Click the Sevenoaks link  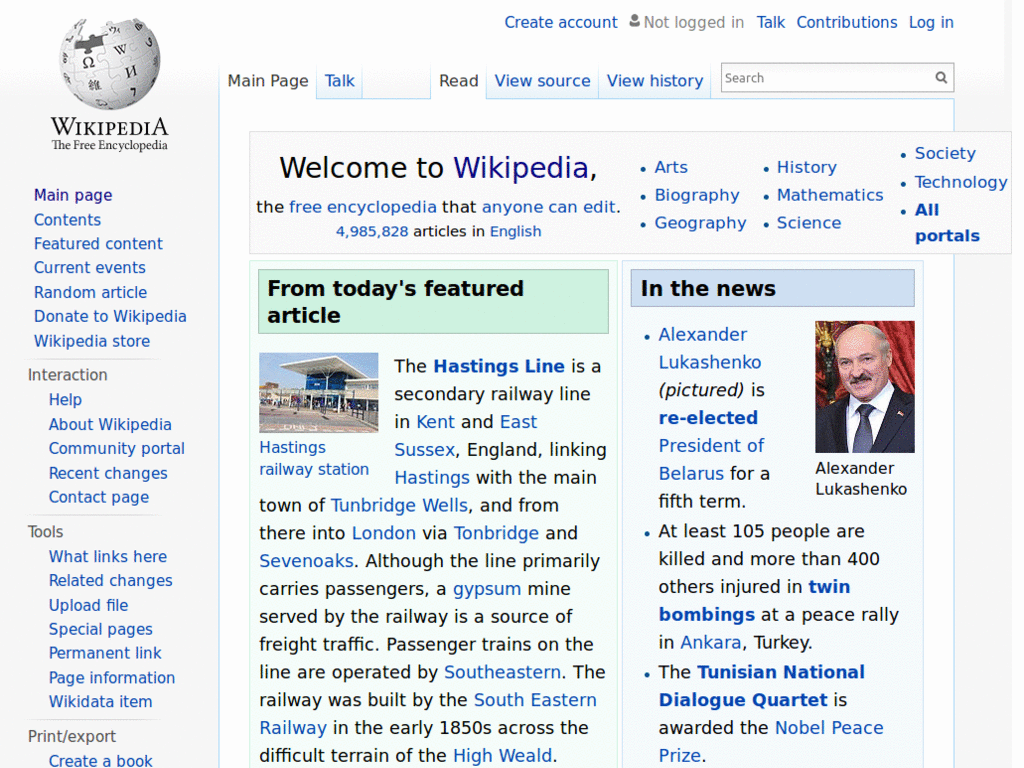tap(306, 561)
